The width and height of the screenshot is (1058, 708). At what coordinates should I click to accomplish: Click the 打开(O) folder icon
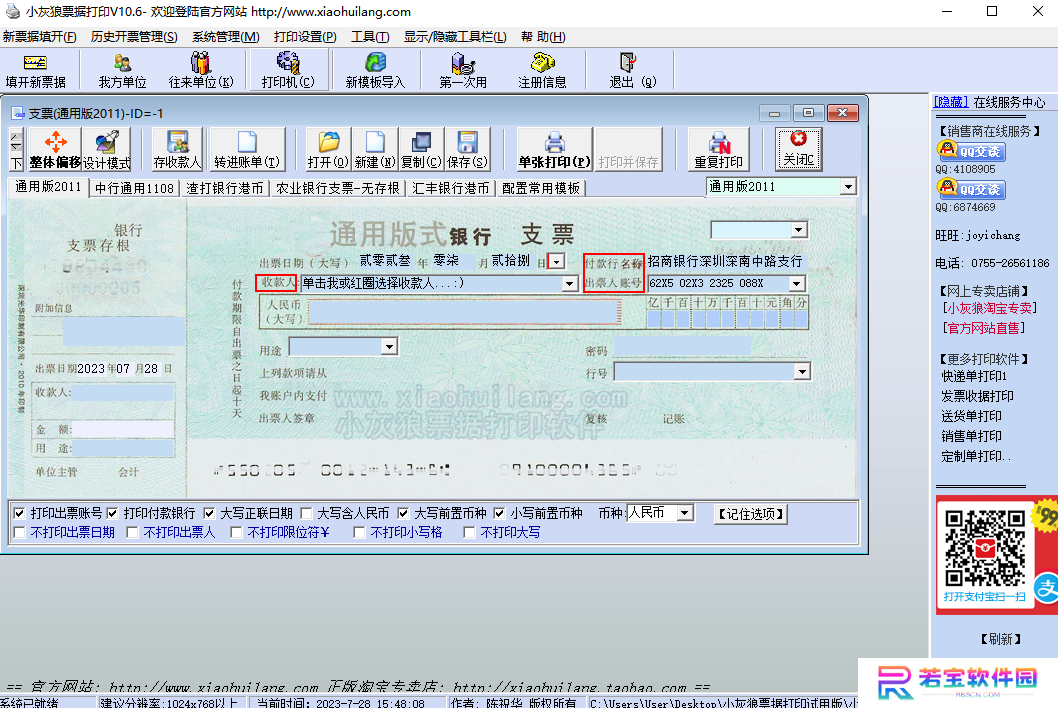(x=329, y=149)
